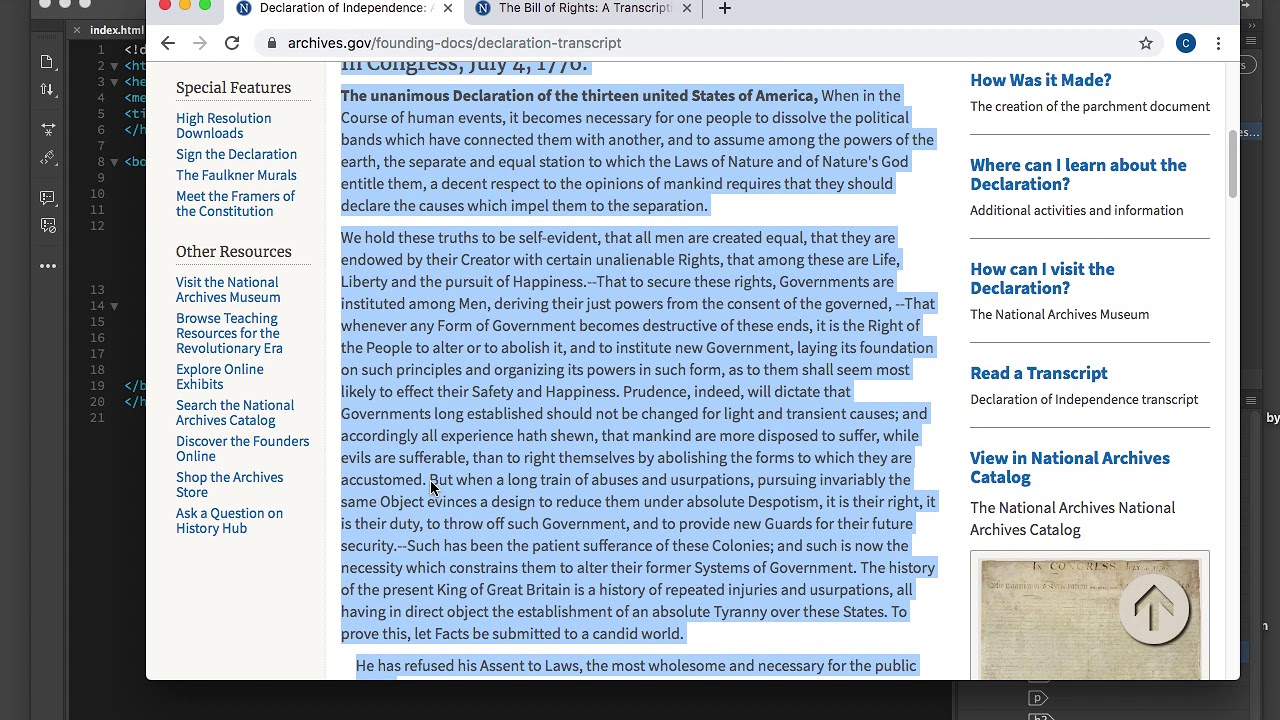Collapse the code fold on line 3

[x=114, y=82]
